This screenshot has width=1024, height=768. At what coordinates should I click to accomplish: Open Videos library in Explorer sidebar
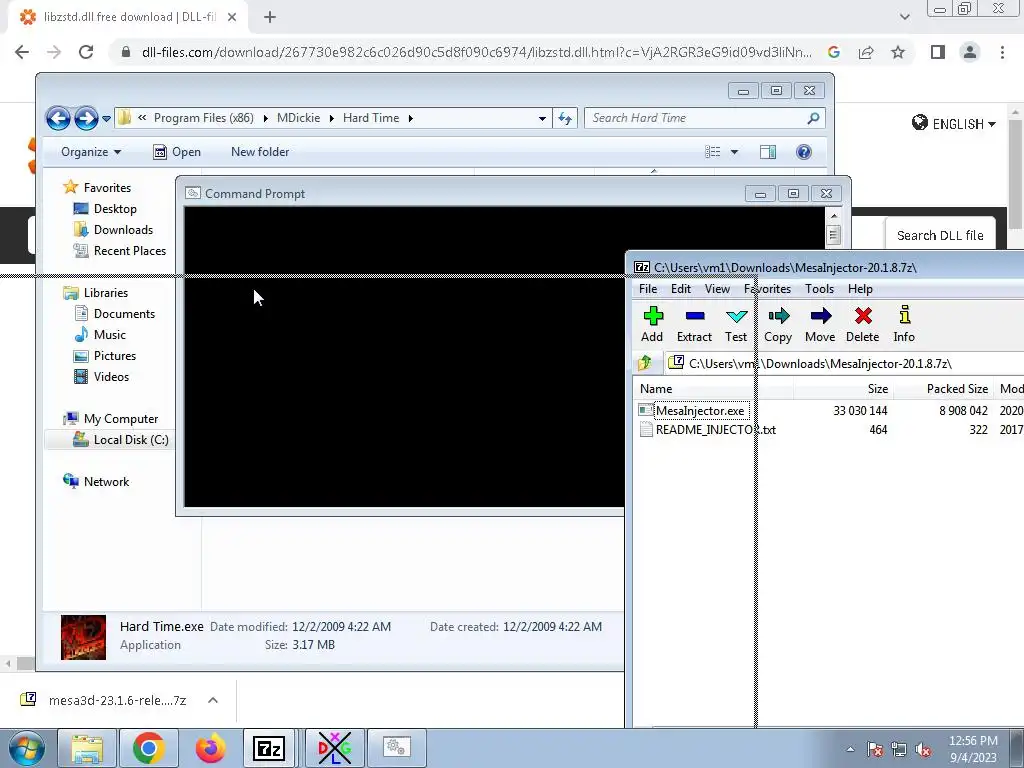[x=111, y=376]
